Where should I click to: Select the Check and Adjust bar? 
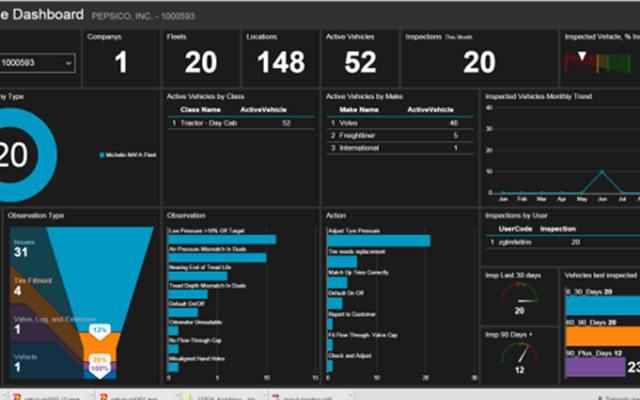(330, 366)
